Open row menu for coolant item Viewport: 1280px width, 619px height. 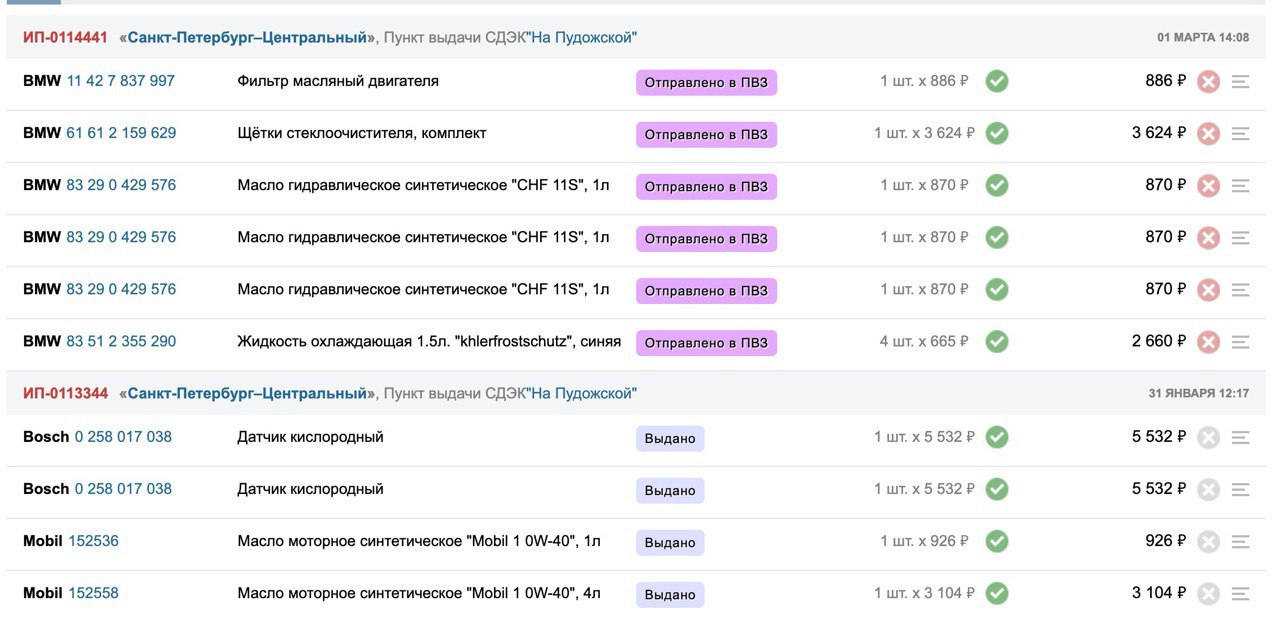coord(1241,342)
